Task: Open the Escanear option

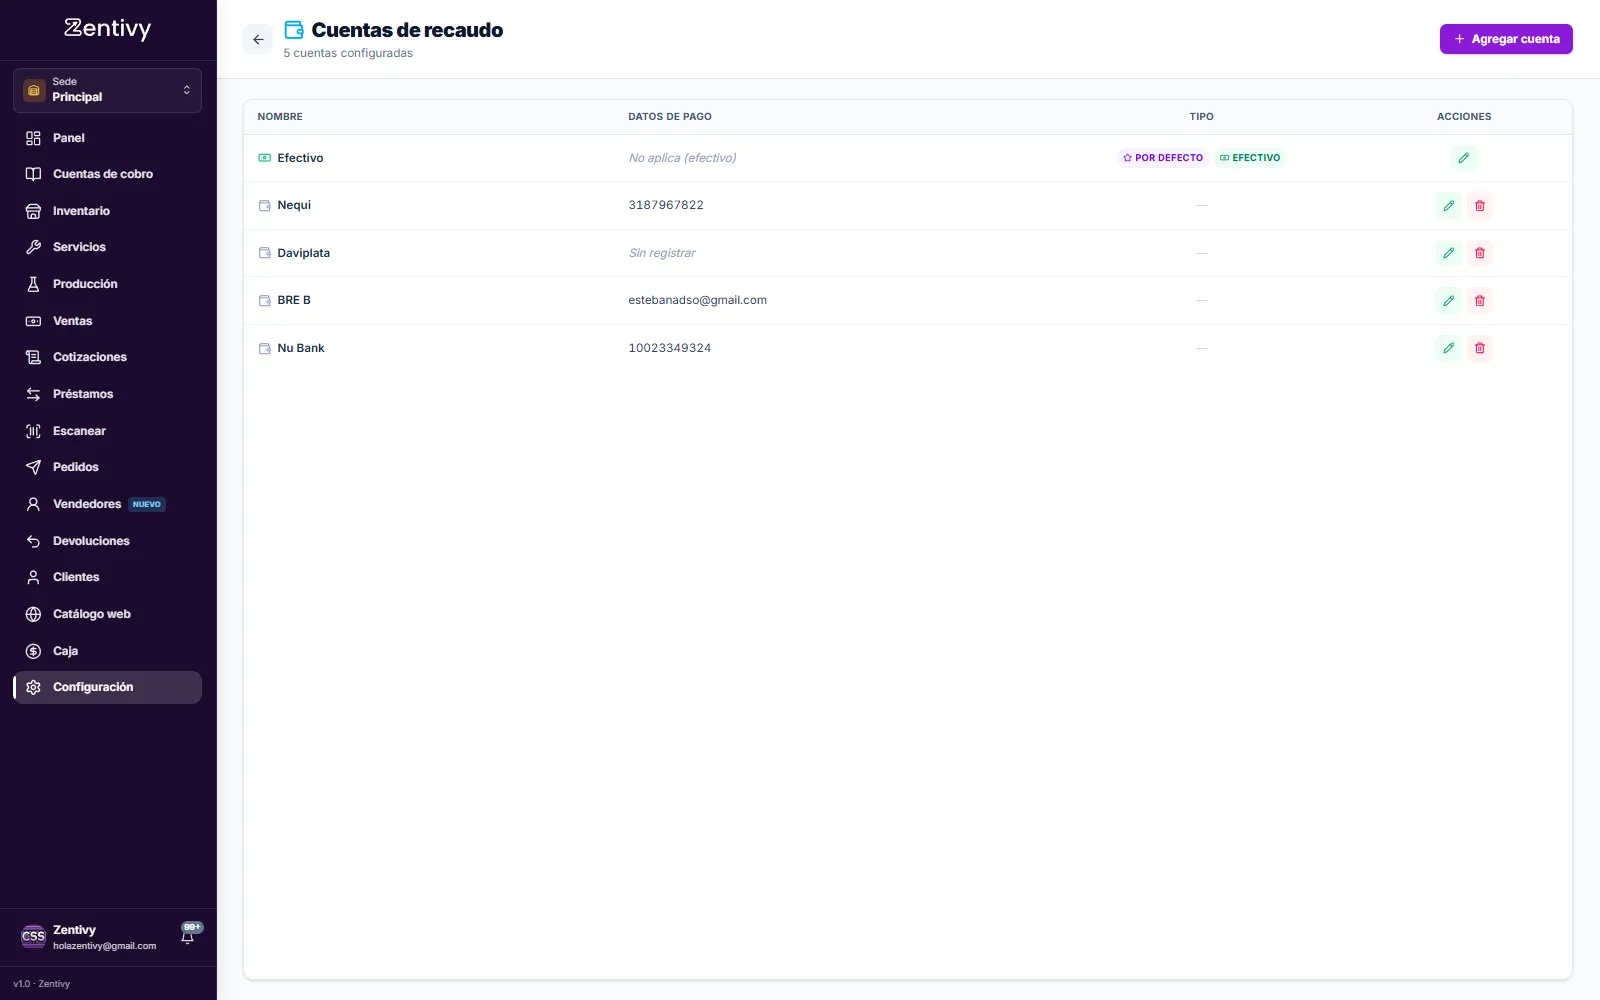Action: coord(108,431)
